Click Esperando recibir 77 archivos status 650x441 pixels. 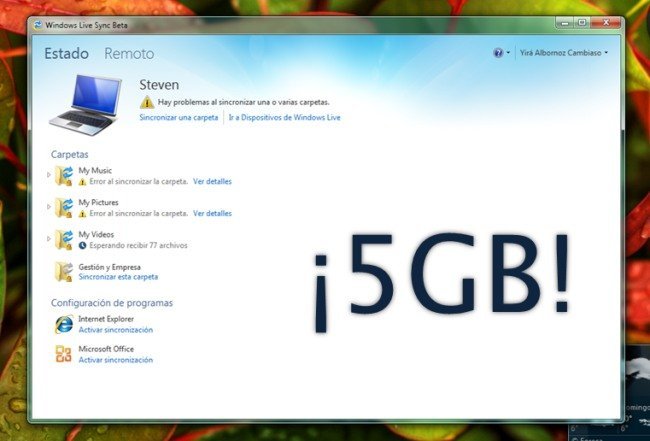pos(138,245)
